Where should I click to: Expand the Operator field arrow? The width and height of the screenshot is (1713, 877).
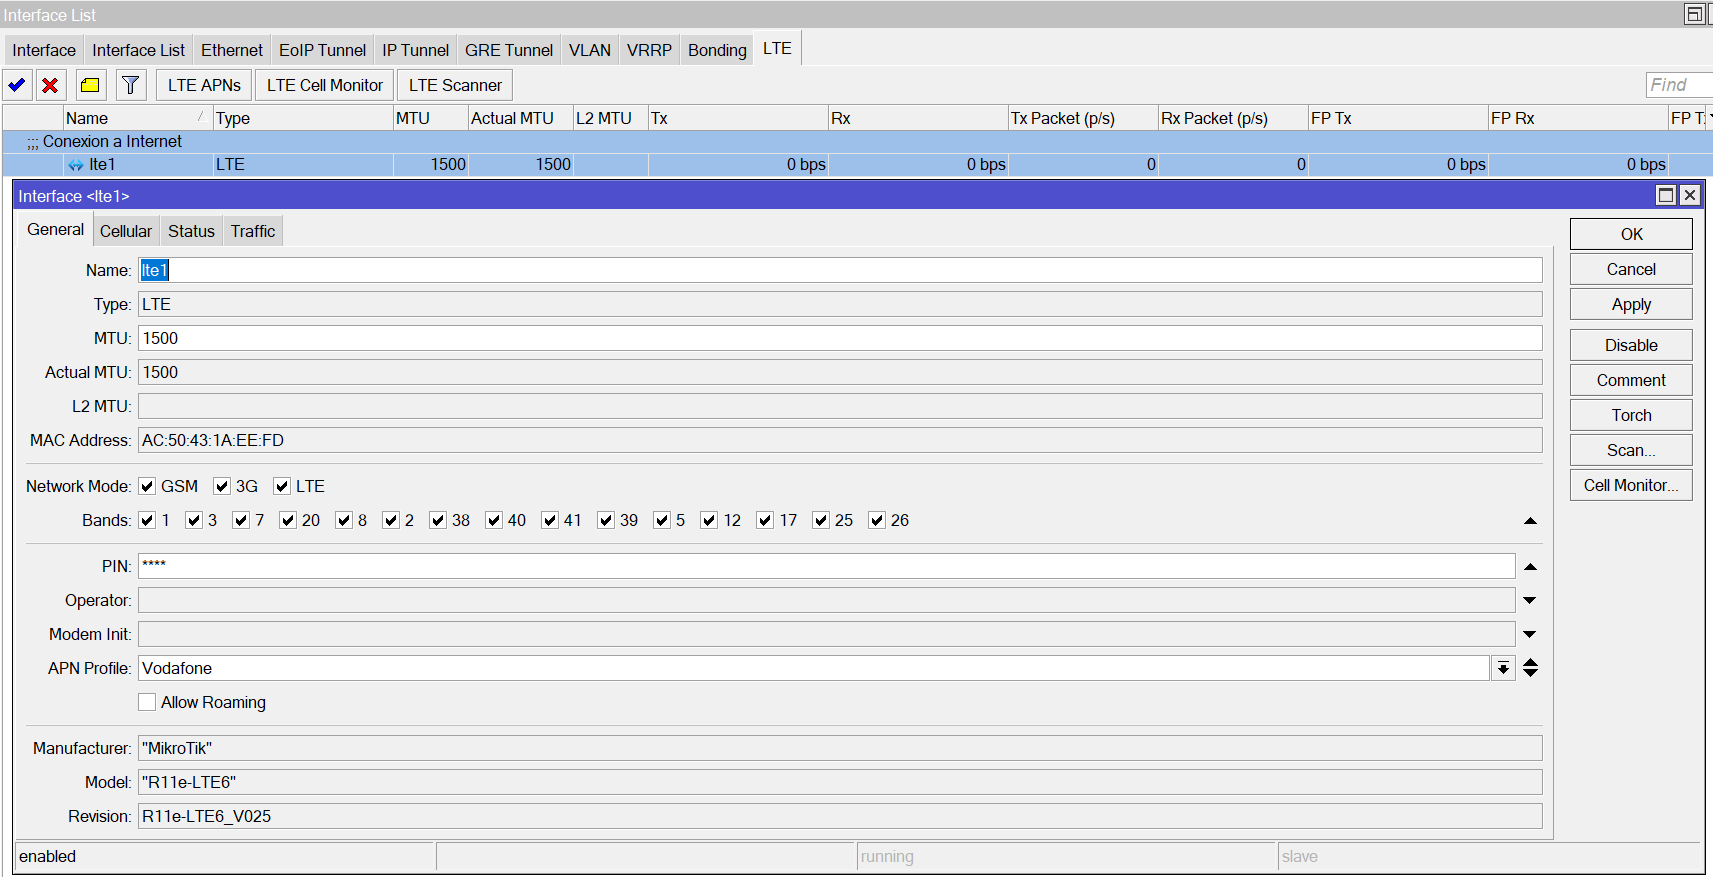[x=1529, y=601]
